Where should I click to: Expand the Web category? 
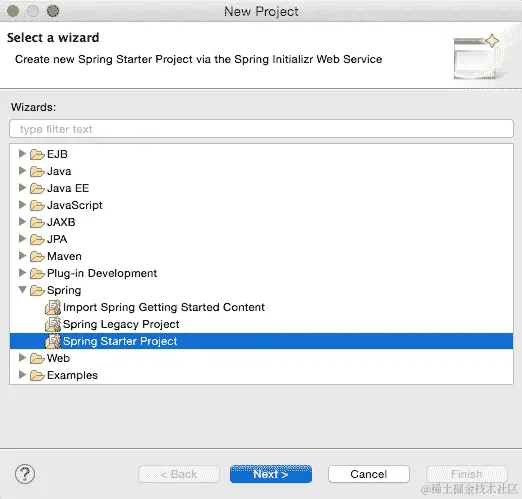[22, 358]
